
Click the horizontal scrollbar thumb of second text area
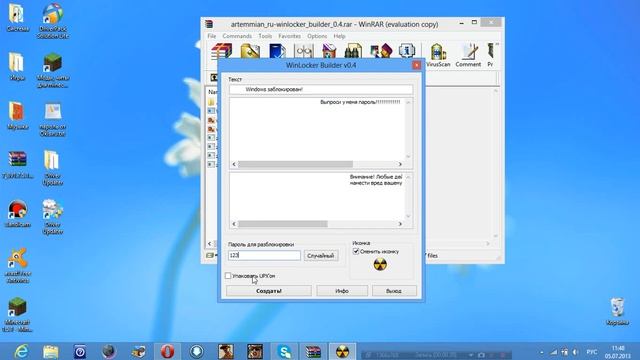coord(283,224)
